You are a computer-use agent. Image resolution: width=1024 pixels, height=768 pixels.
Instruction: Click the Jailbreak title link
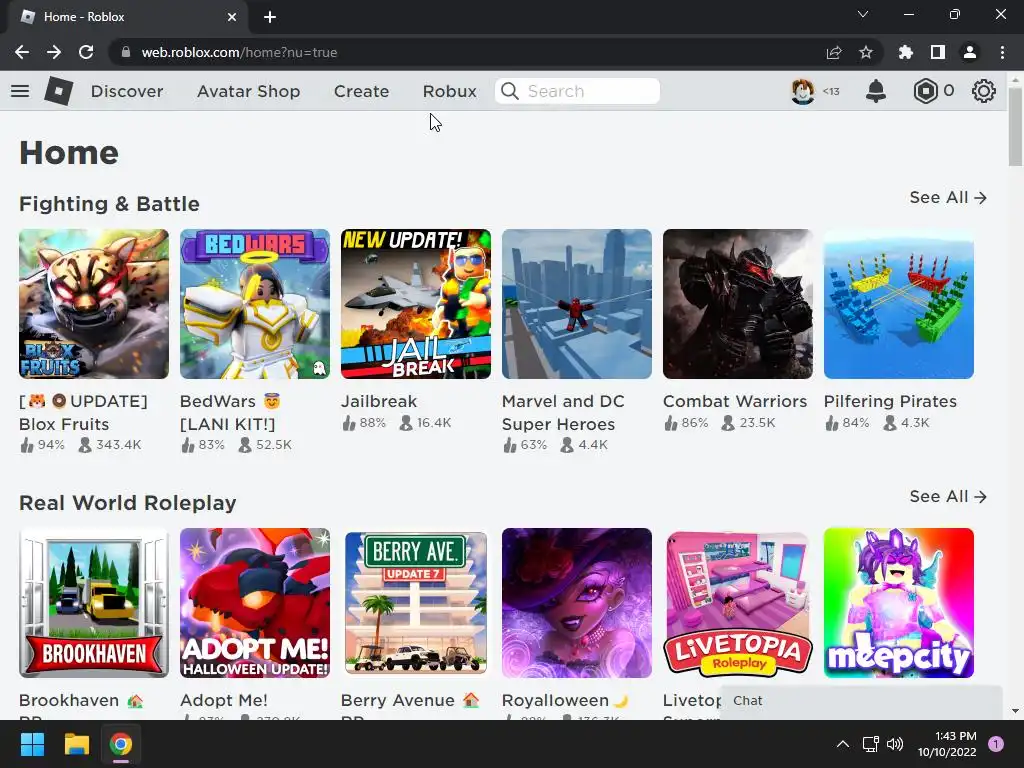point(379,401)
